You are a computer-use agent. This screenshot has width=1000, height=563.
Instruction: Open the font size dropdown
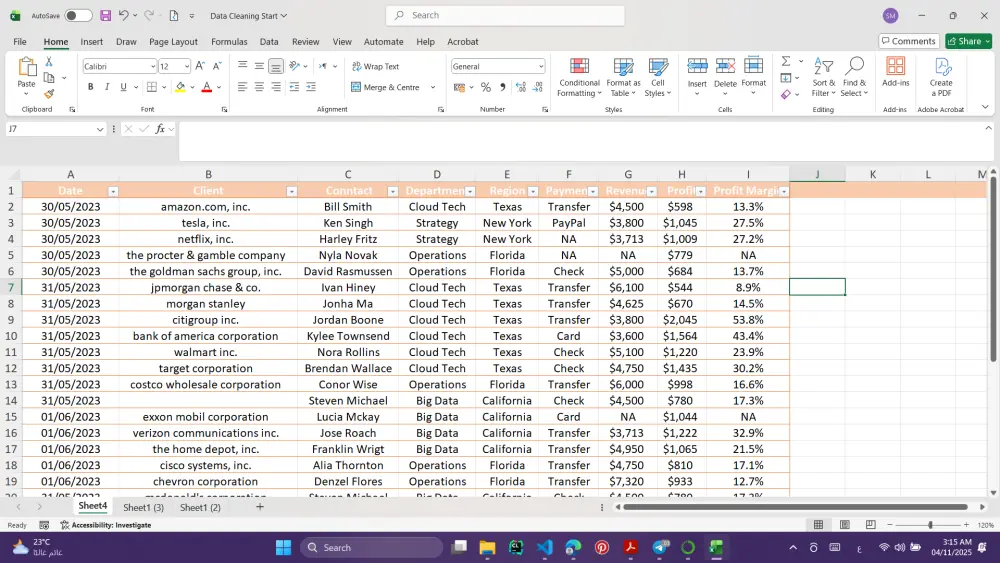point(186,66)
